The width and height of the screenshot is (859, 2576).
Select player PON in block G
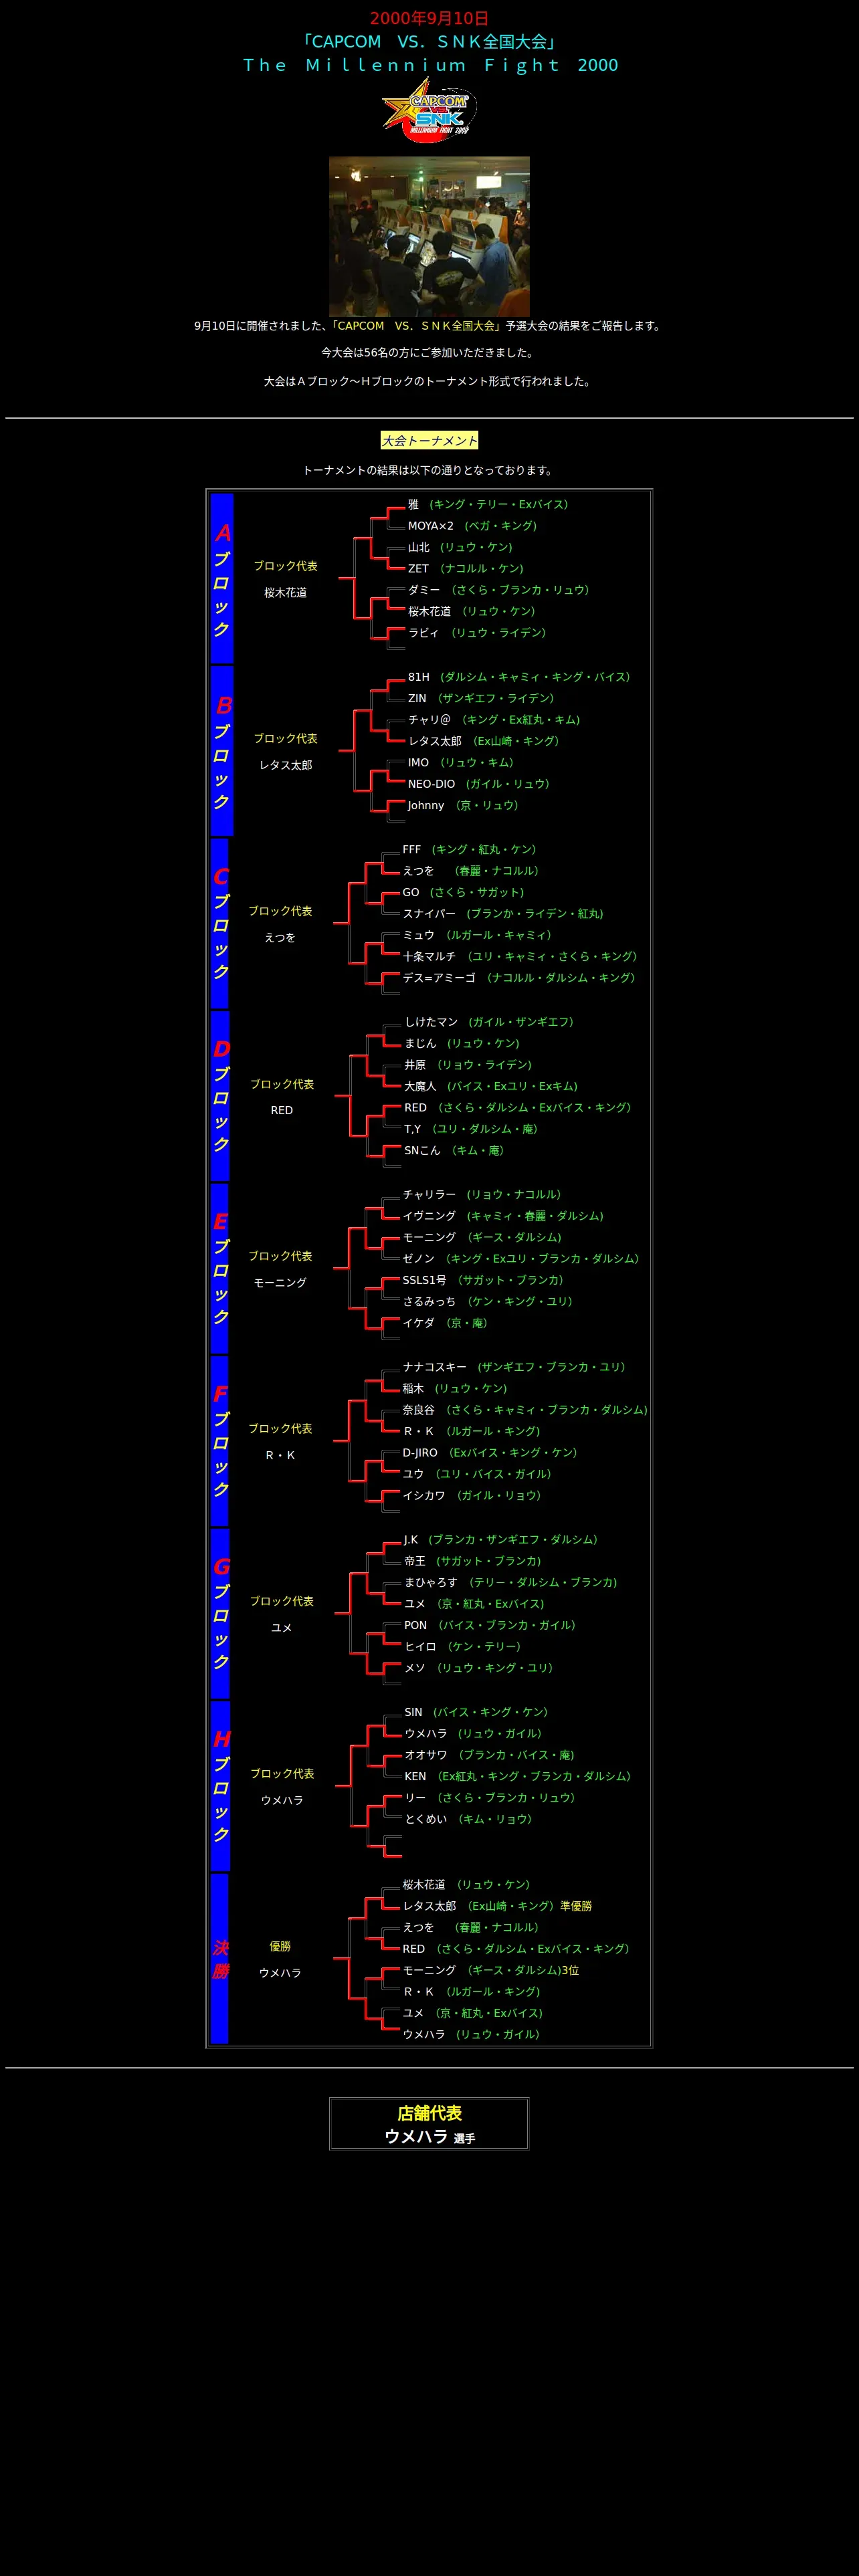[415, 1626]
